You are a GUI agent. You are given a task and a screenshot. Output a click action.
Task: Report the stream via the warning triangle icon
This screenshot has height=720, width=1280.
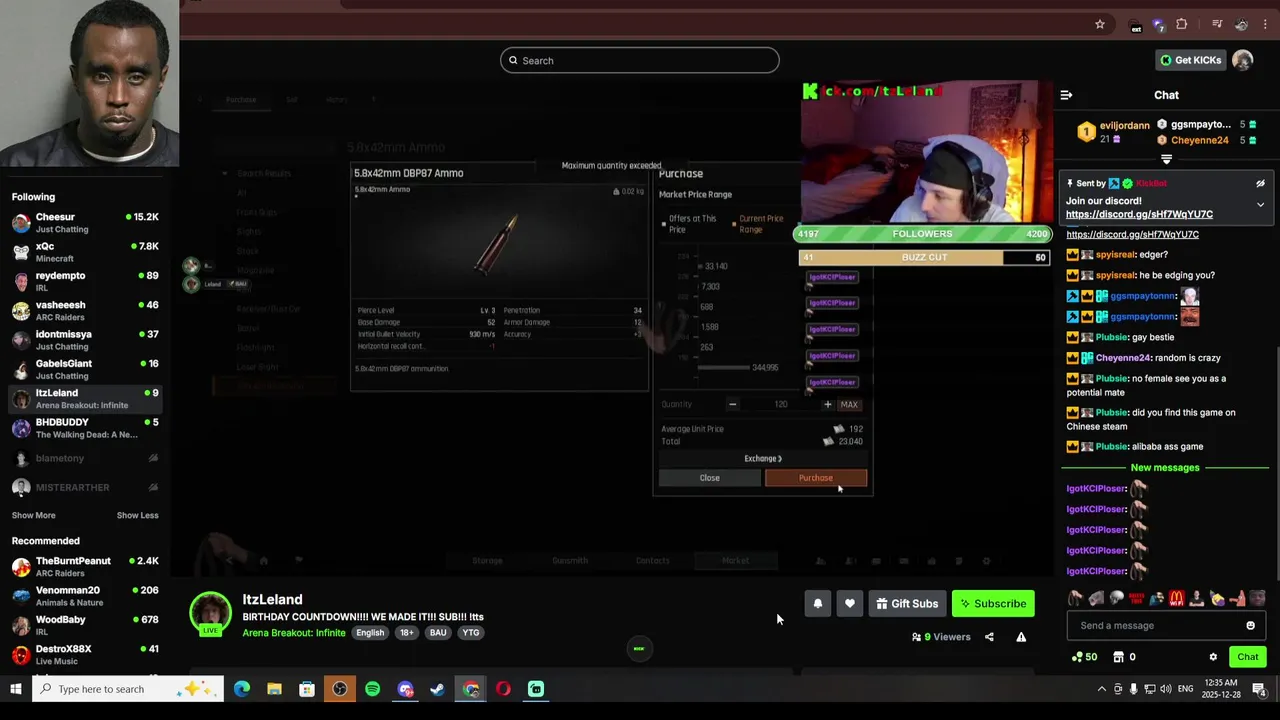point(1021,637)
